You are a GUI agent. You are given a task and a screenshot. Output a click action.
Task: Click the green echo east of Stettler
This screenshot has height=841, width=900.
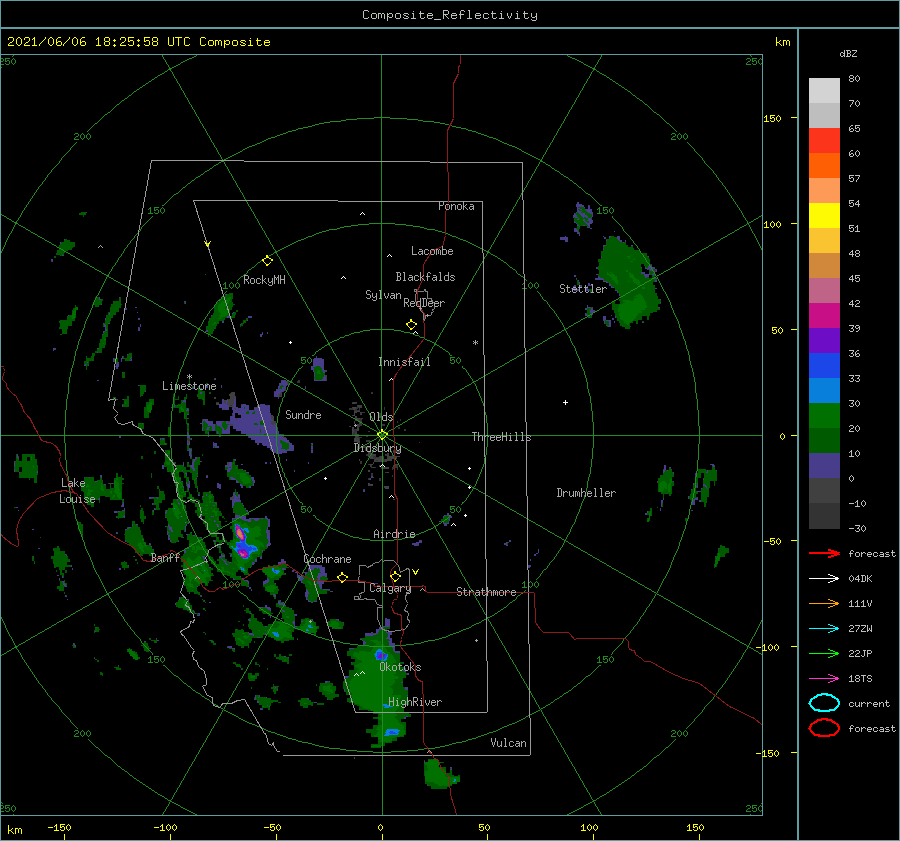[629, 284]
